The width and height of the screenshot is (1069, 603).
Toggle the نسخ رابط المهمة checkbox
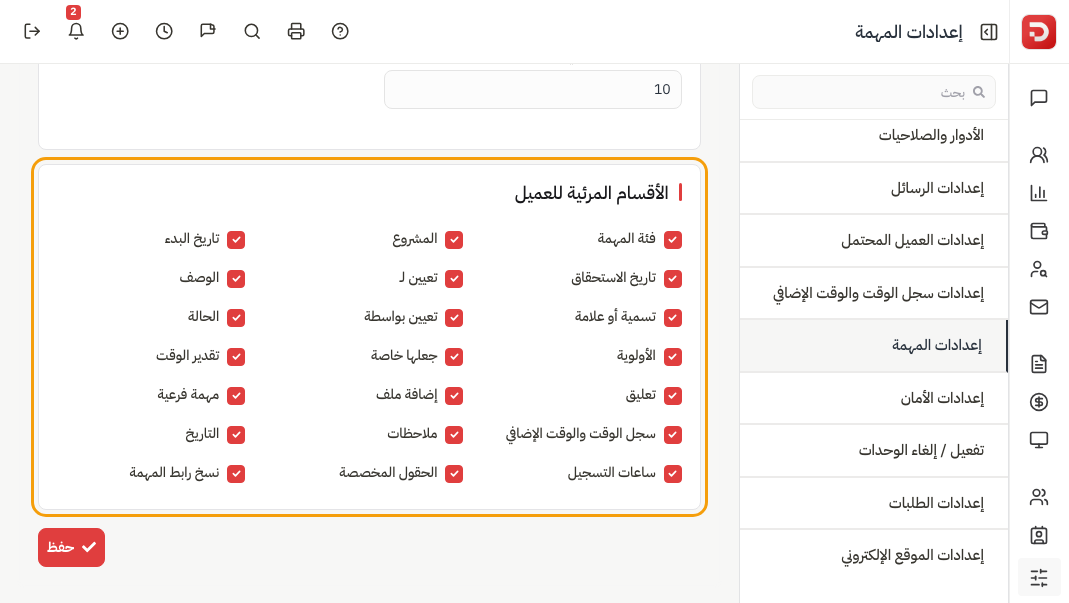[236, 473]
